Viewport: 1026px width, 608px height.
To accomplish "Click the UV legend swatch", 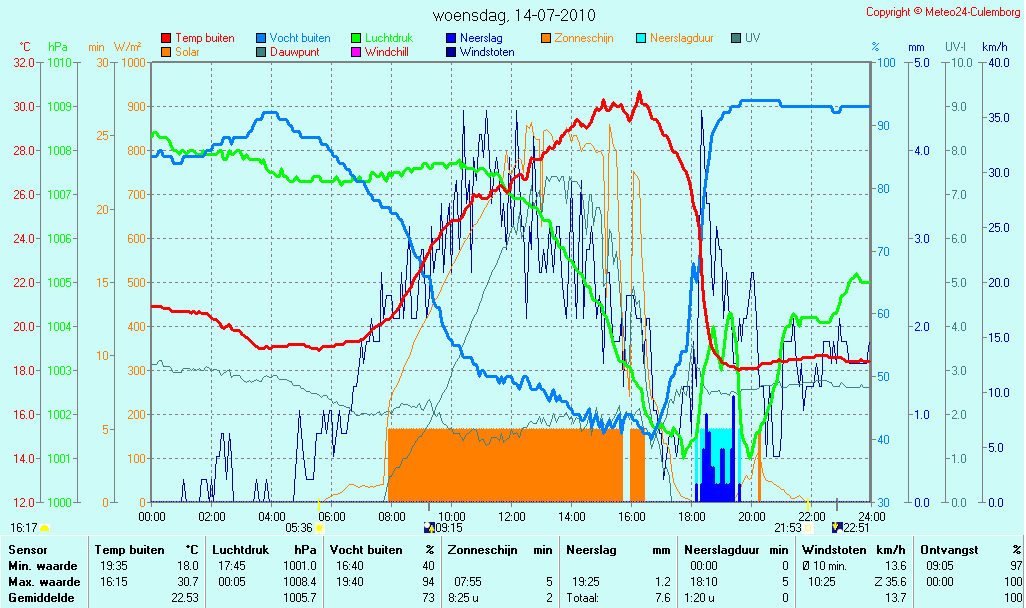I will pos(736,39).
